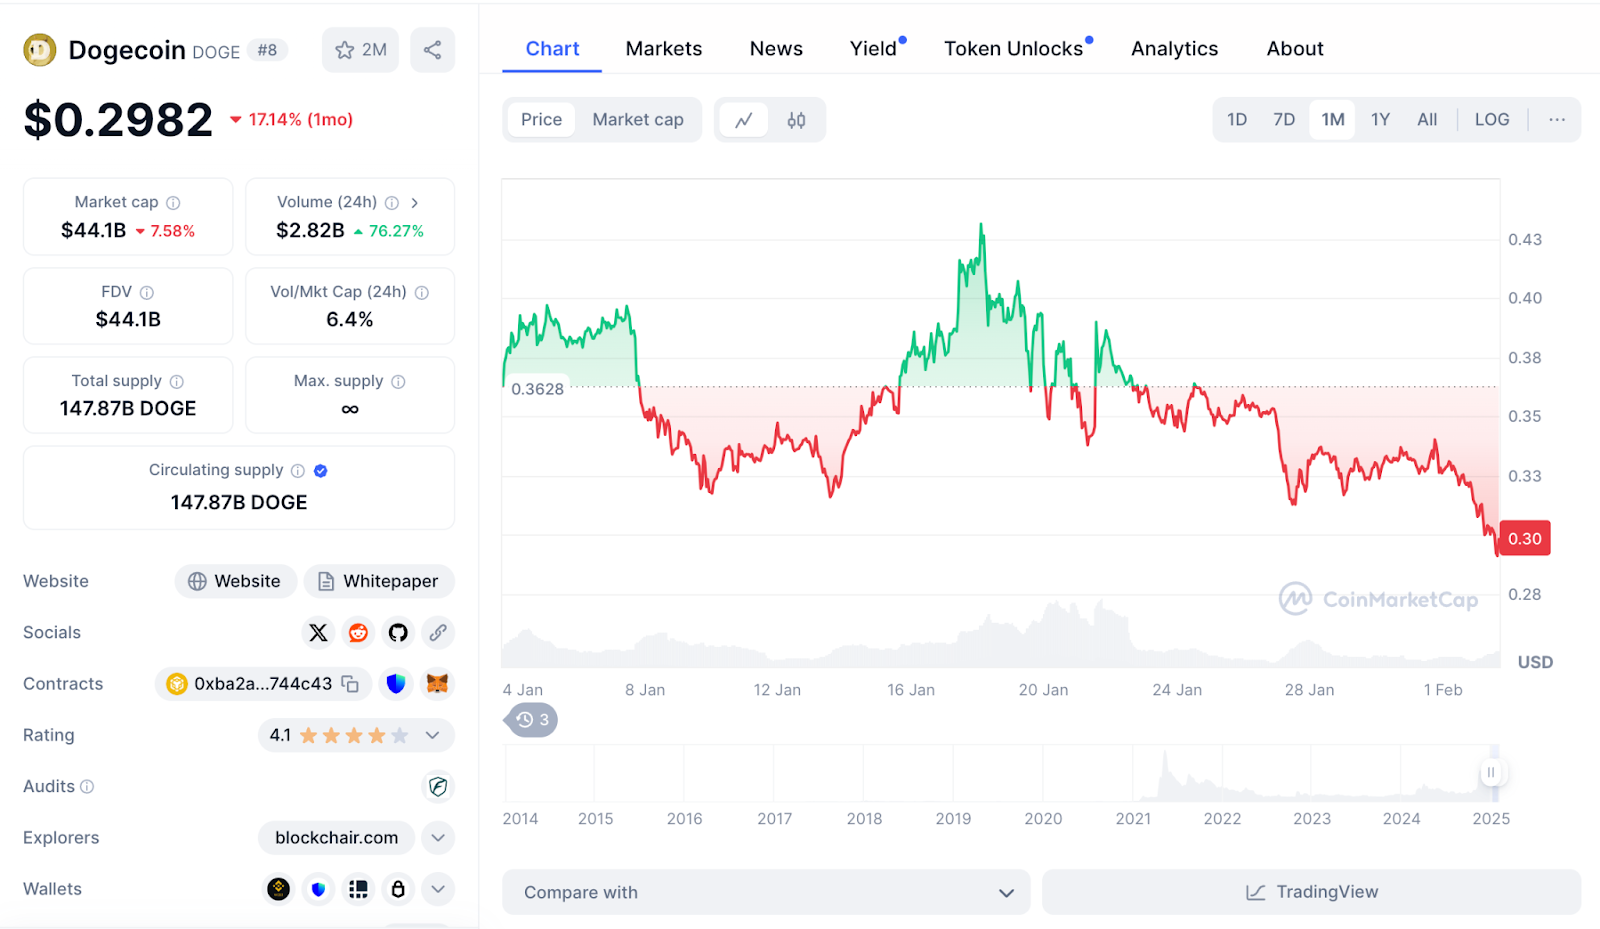
Task: Open Dogecoin X (Twitter) social link
Action: (x=318, y=632)
